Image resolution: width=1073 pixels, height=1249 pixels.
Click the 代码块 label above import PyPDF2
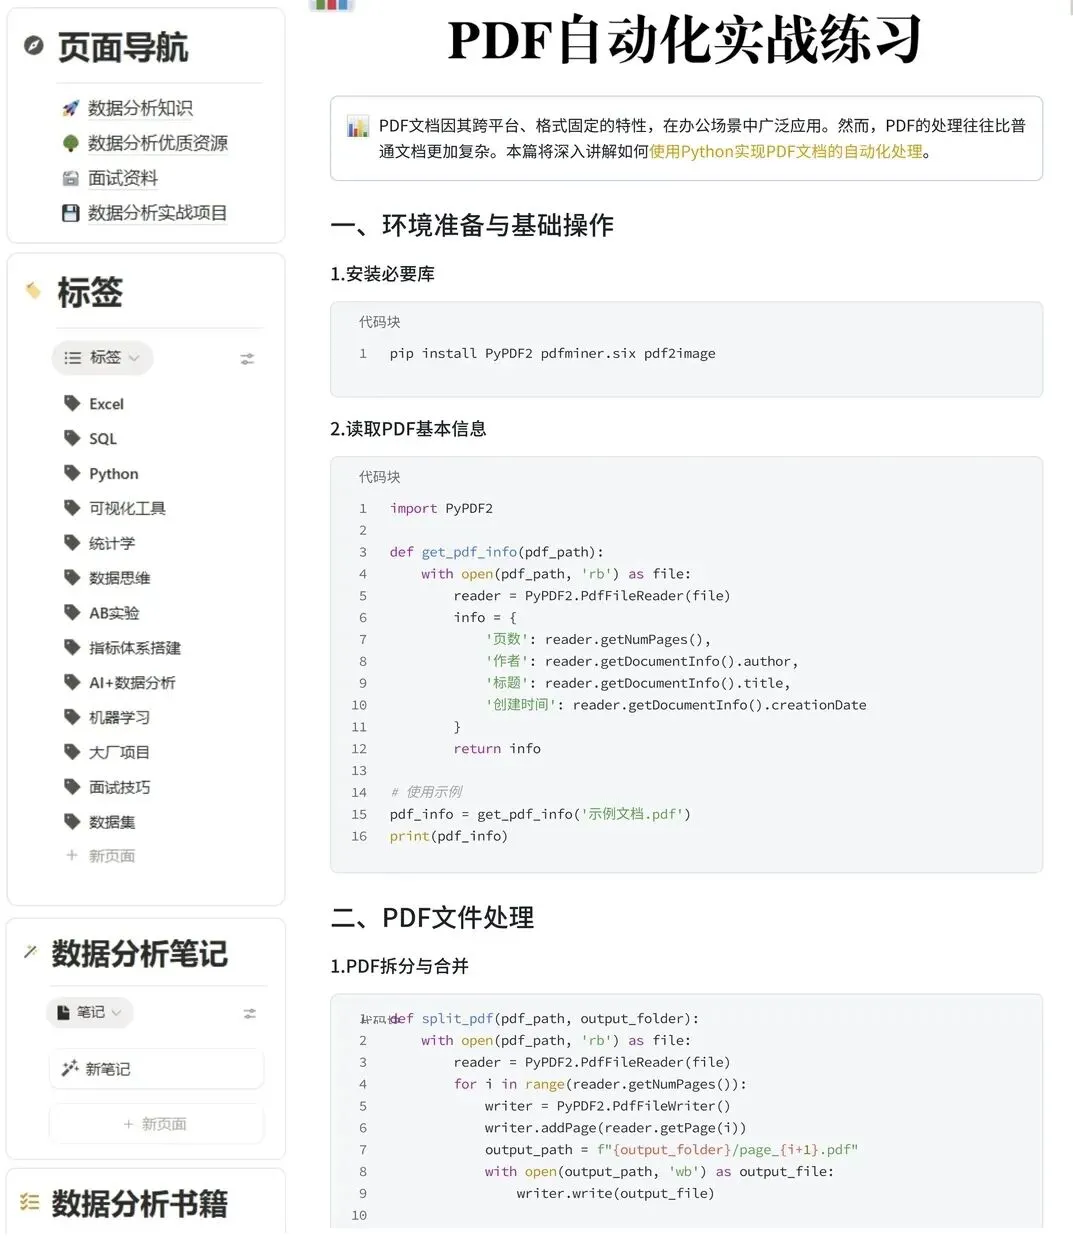click(380, 477)
